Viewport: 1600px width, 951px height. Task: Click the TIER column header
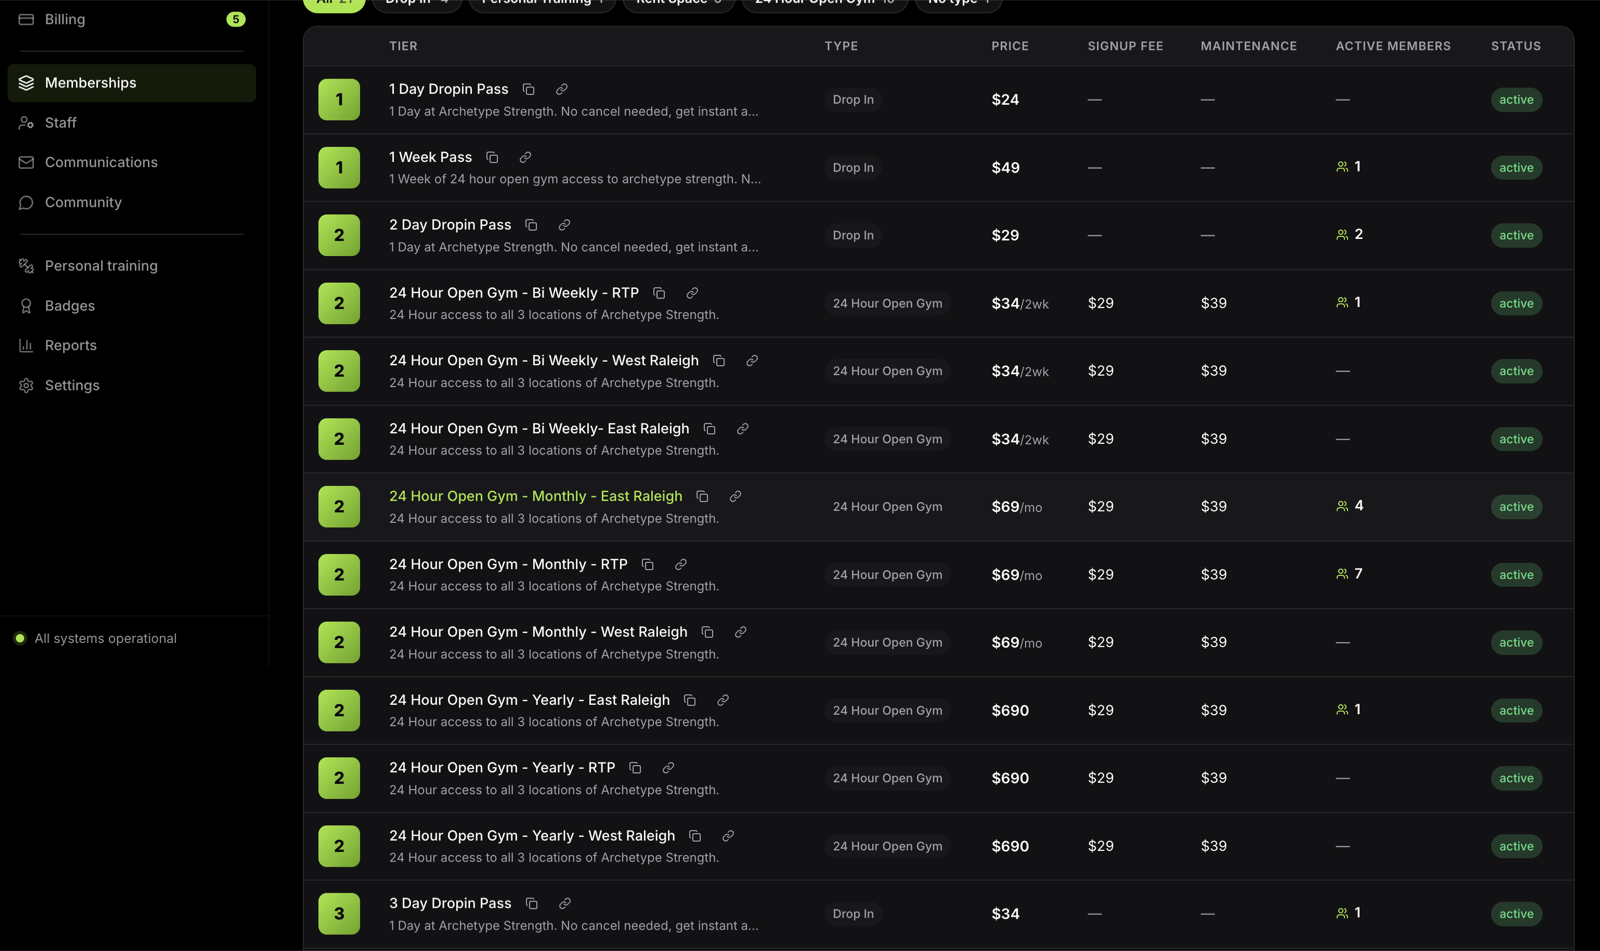pyautogui.click(x=403, y=46)
